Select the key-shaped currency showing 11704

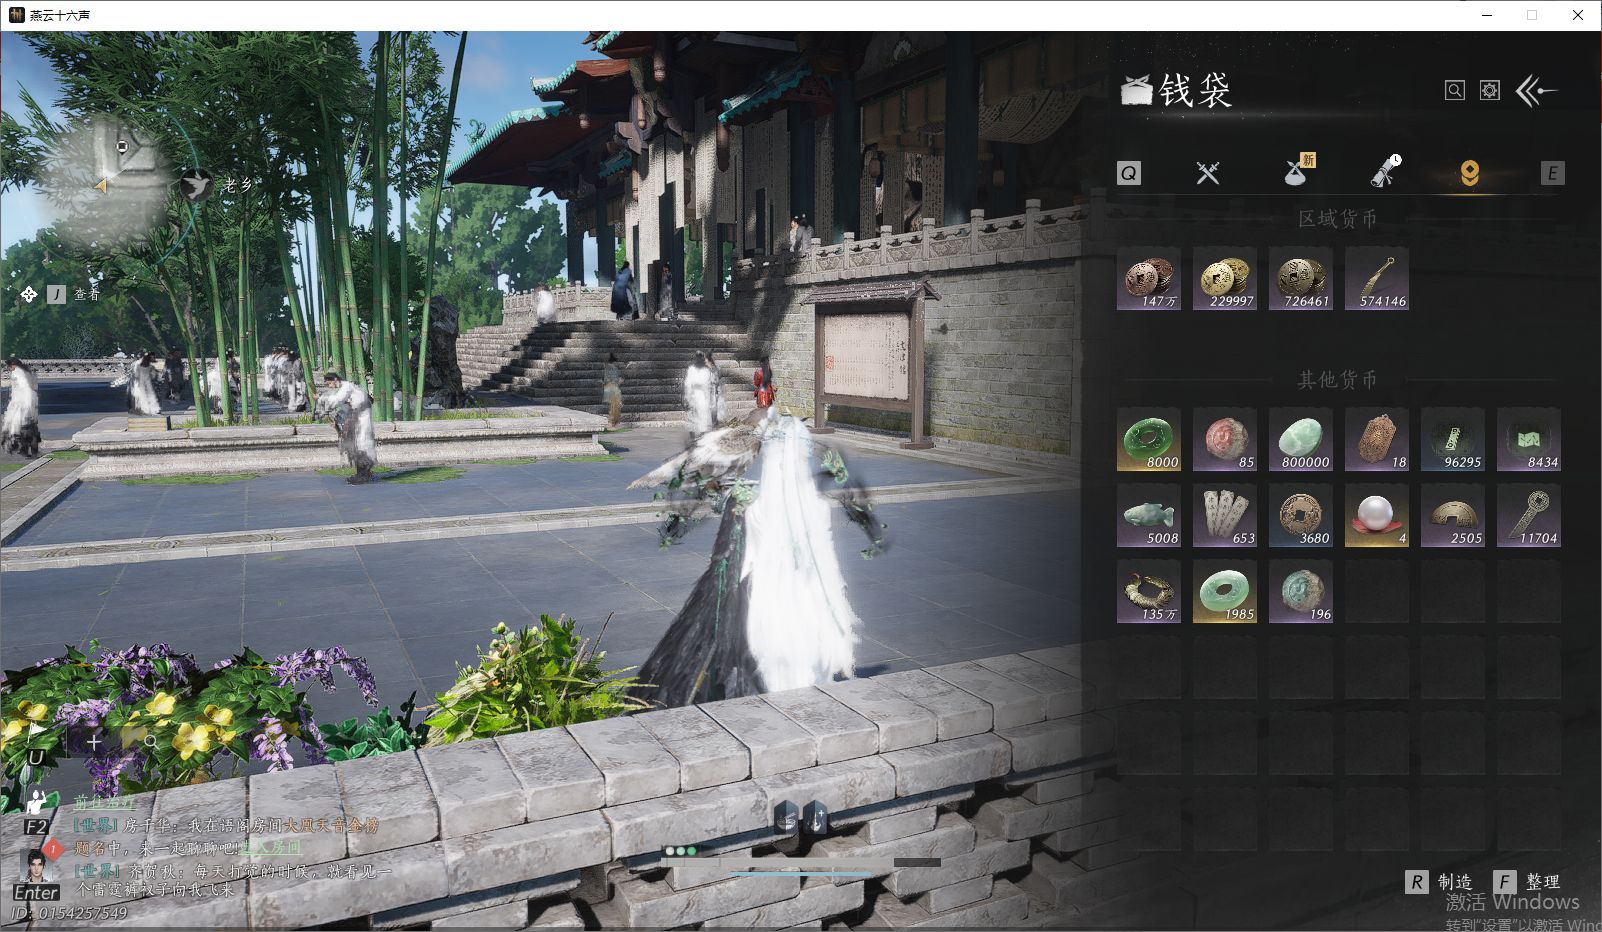click(1529, 515)
